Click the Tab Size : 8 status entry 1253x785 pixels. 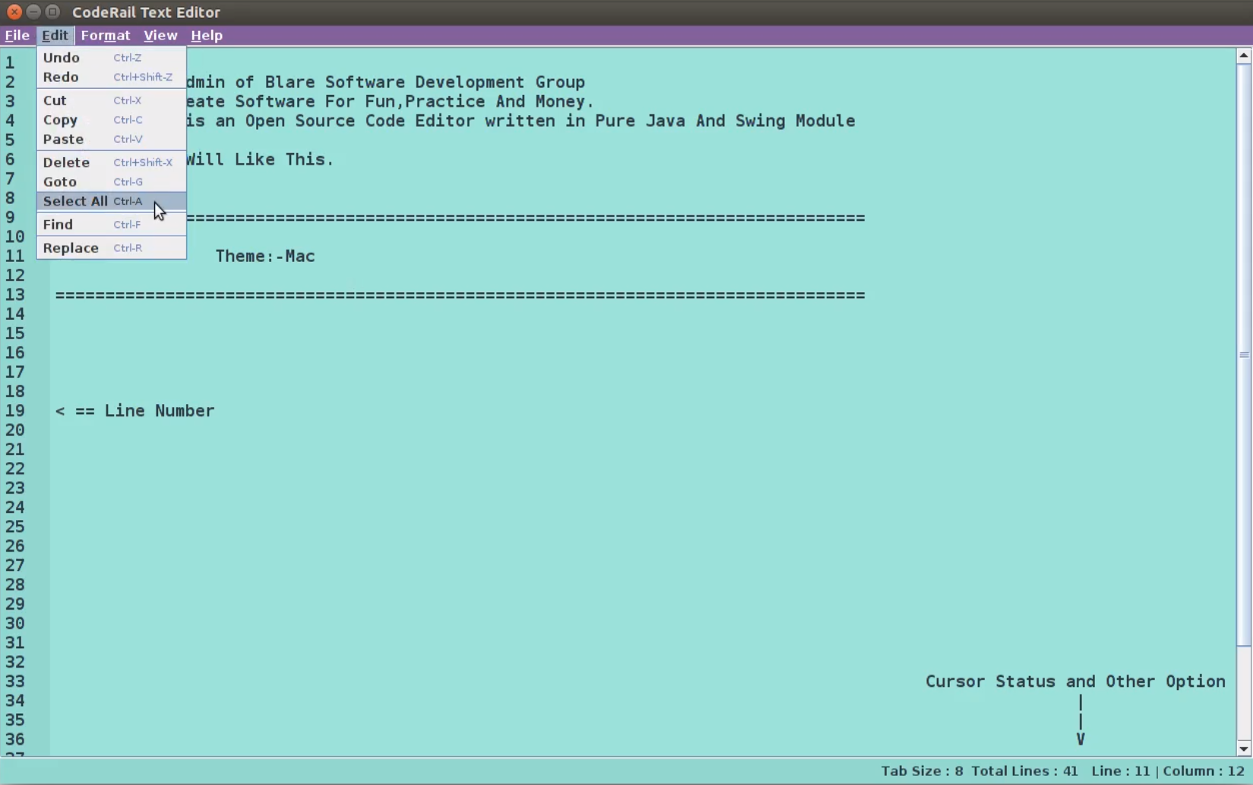922,771
